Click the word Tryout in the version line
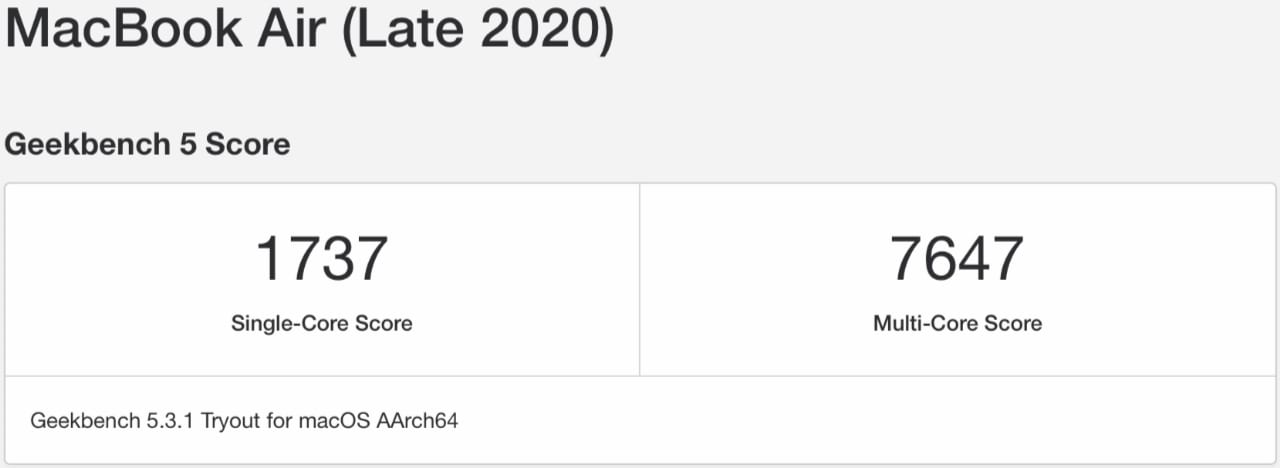Image resolution: width=1280 pixels, height=468 pixels. click(x=231, y=420)
